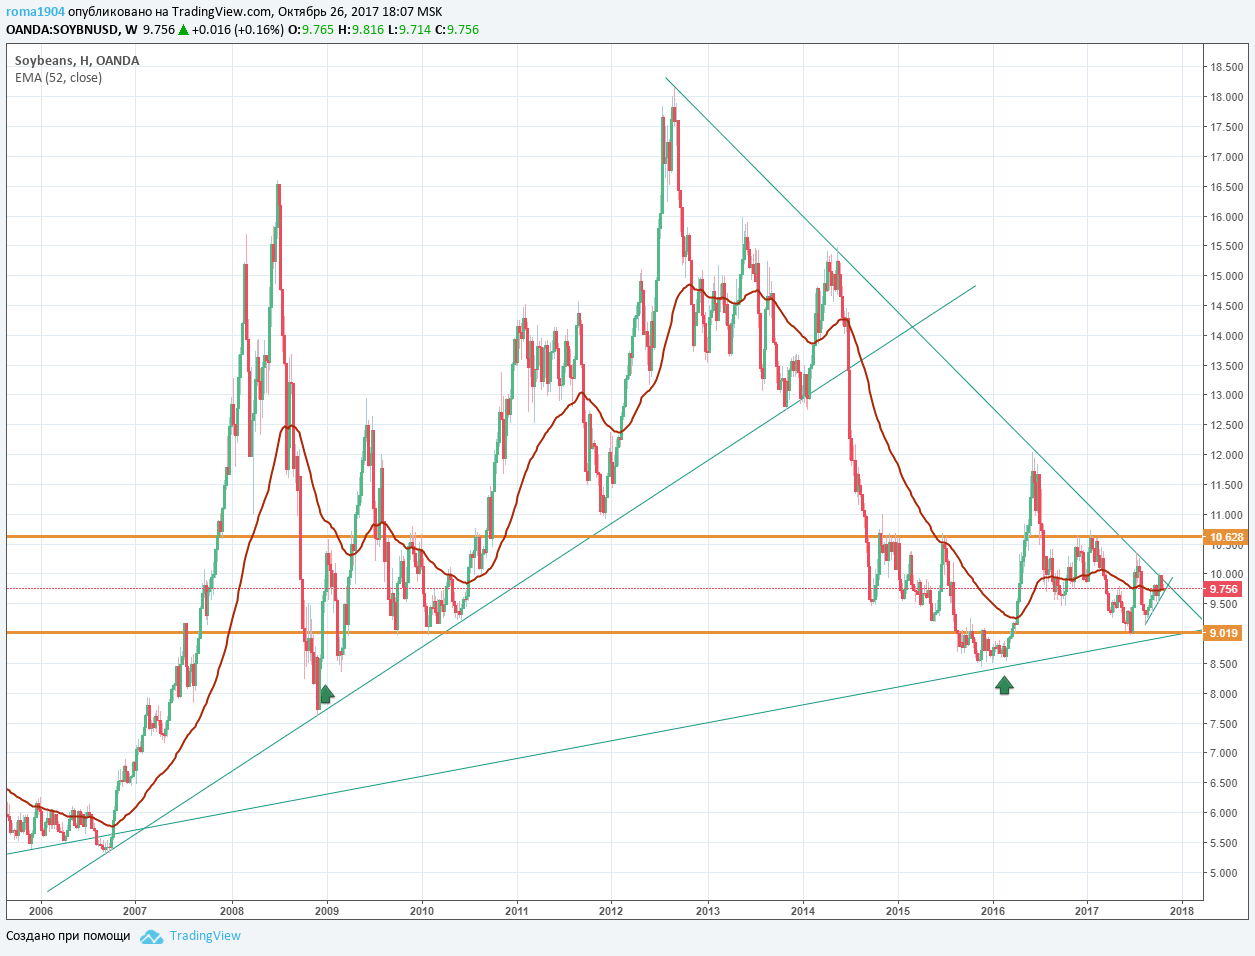
Task: Click the 2006 label on the time axis
Action: 41,911
